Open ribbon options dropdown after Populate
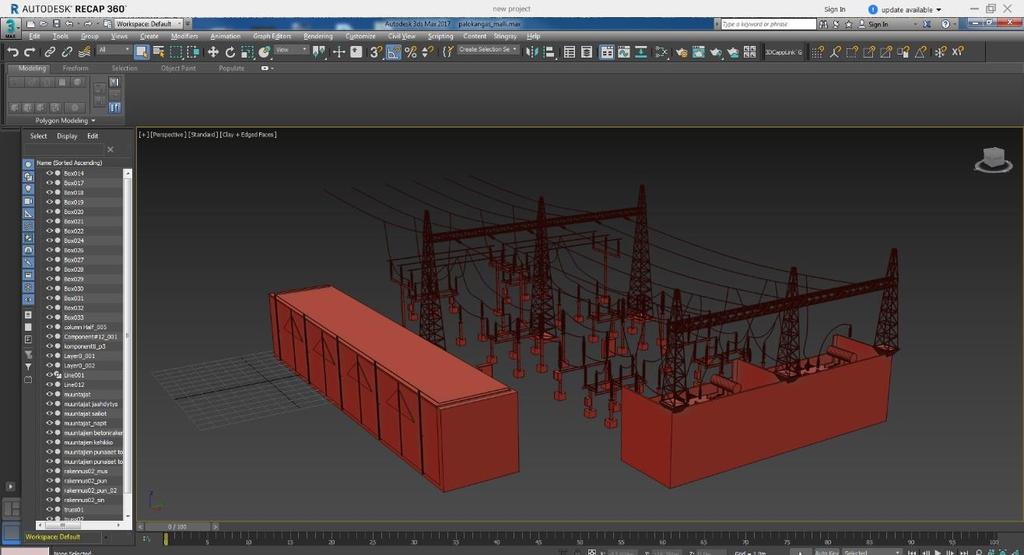Viewport: 1024px width, 555px height. tap(267, 68)
